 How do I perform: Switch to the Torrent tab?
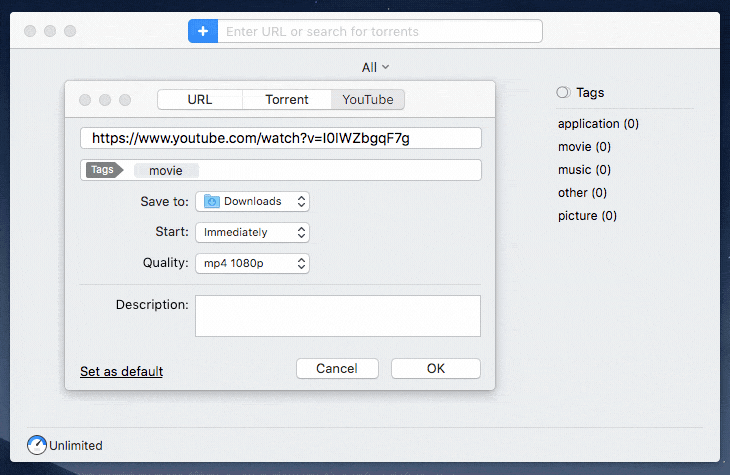287,100
